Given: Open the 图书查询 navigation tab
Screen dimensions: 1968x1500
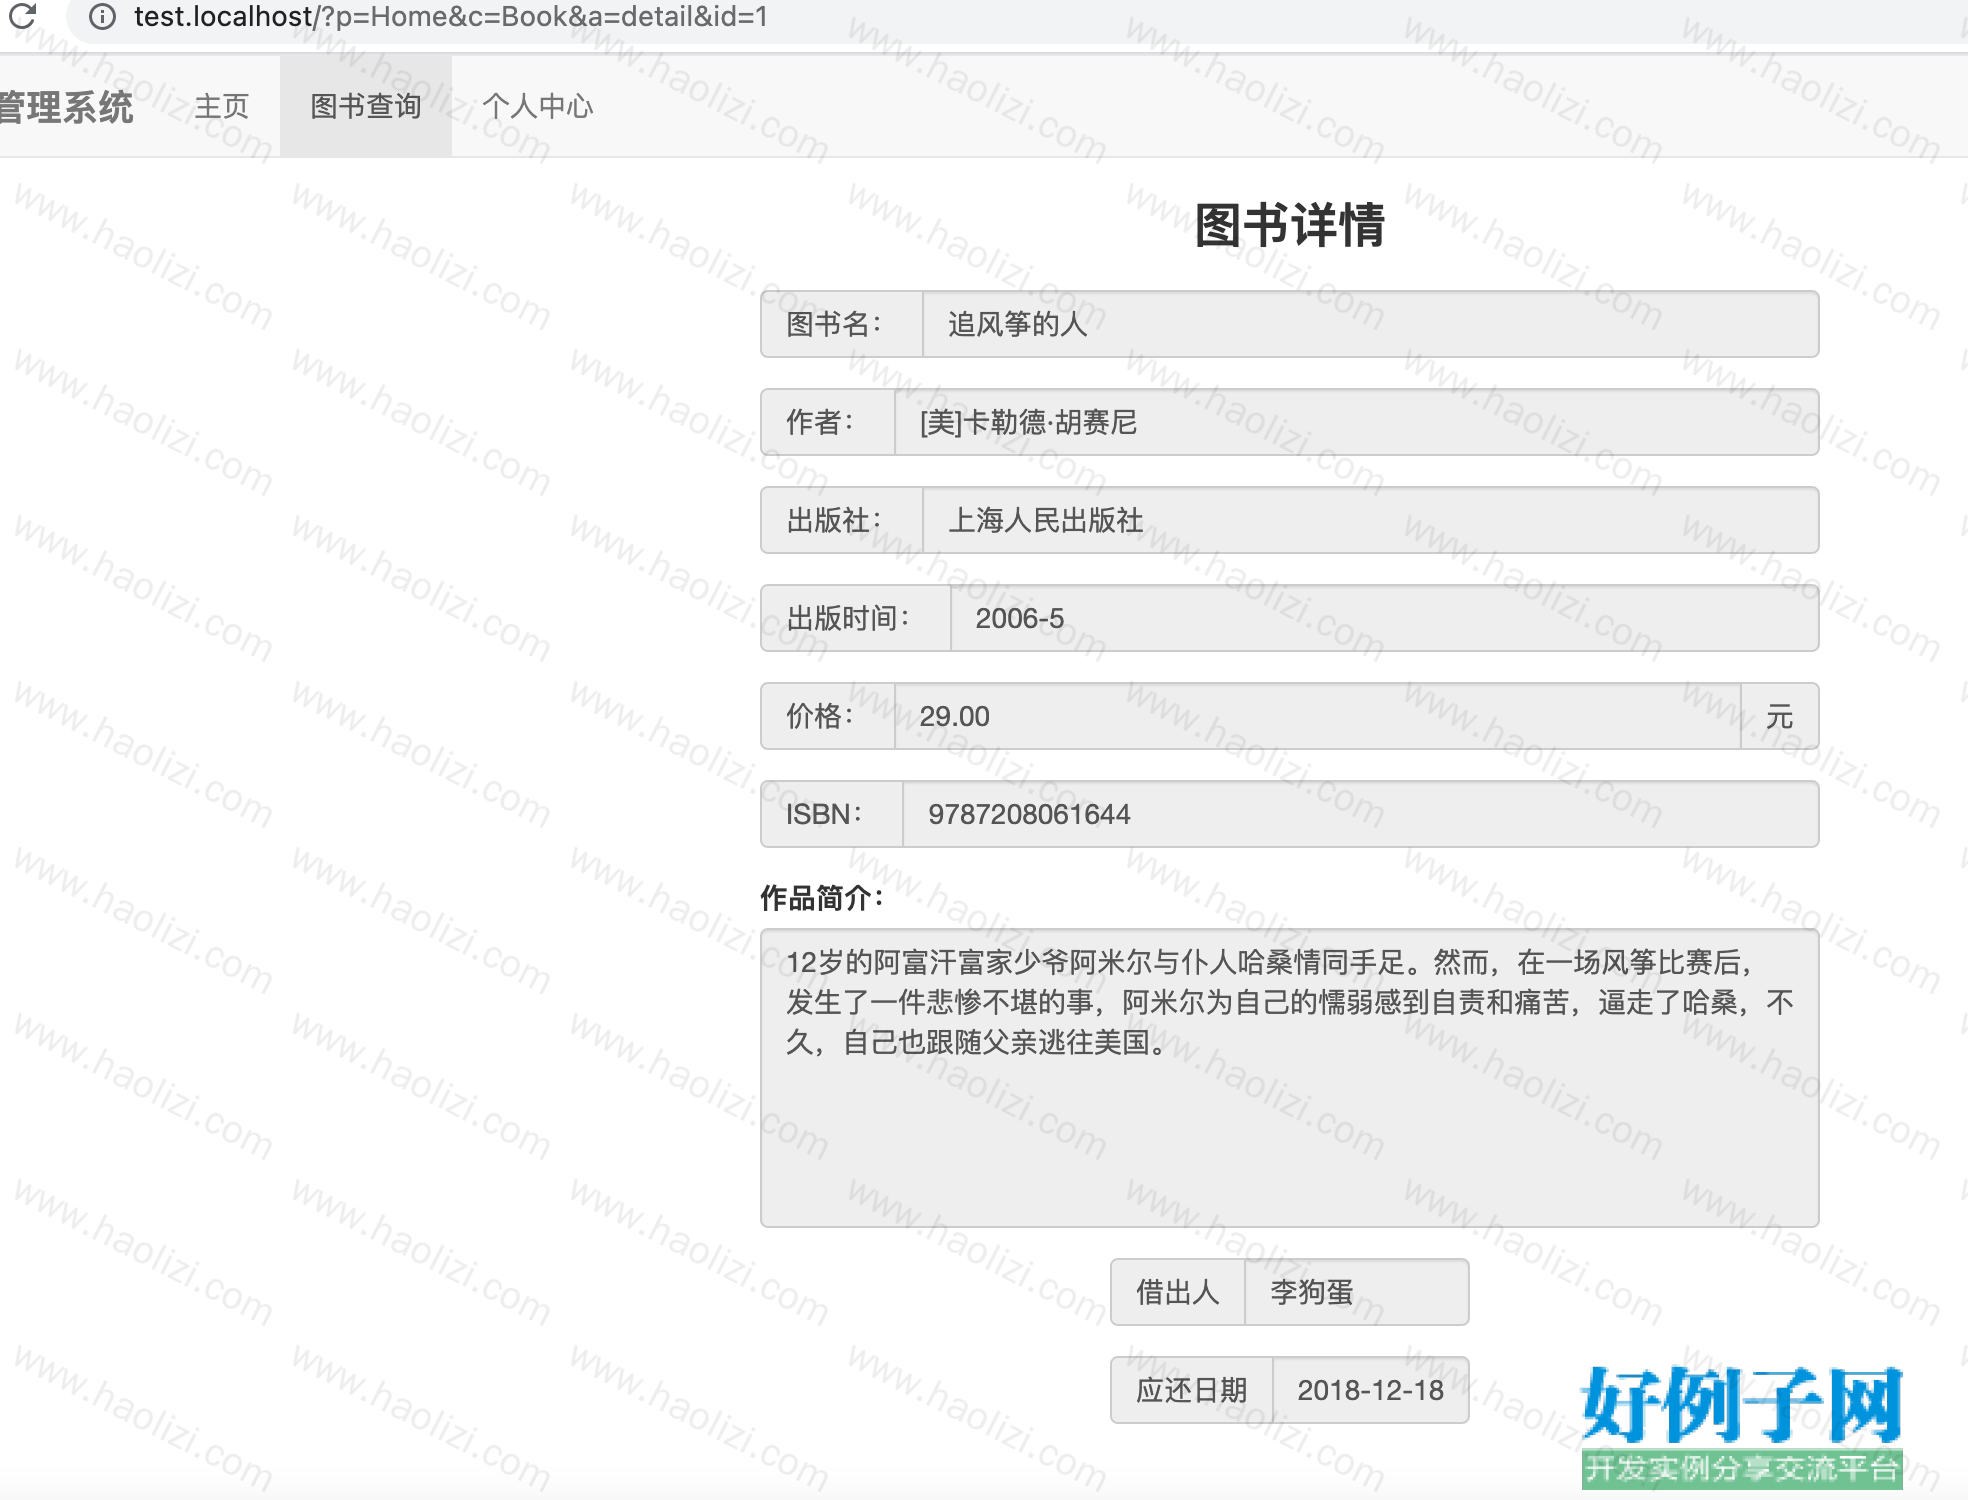Looking at the screenshot, I should pos(366,106).
